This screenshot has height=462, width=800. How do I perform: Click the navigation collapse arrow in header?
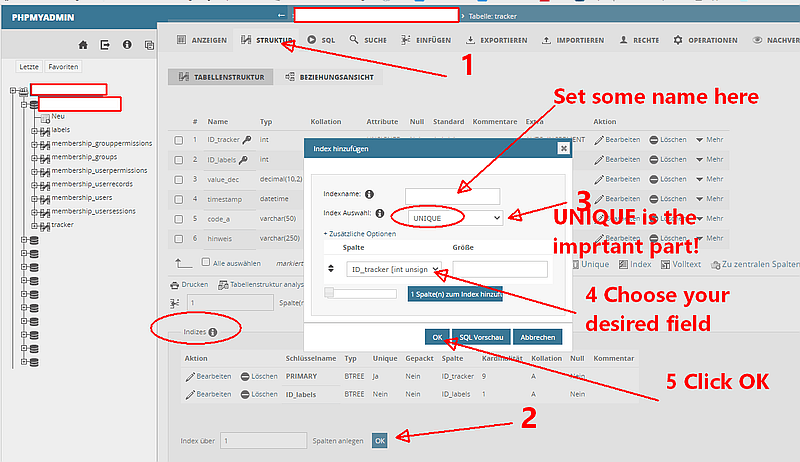pos(281,15)
